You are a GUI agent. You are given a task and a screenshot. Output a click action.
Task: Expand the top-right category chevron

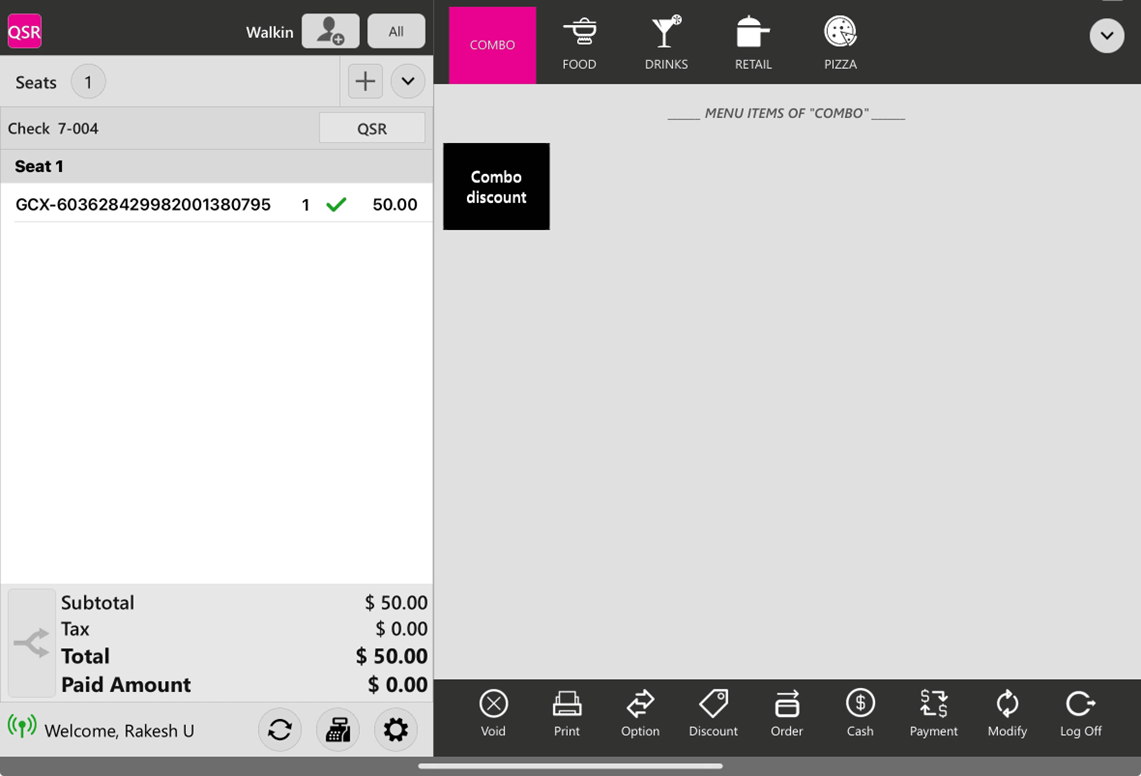1106,36
